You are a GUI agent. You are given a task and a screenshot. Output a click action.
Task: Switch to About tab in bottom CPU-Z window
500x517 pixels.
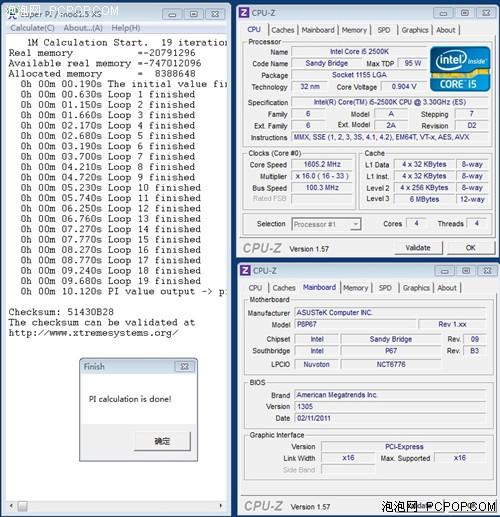click(x=447, y=288)
